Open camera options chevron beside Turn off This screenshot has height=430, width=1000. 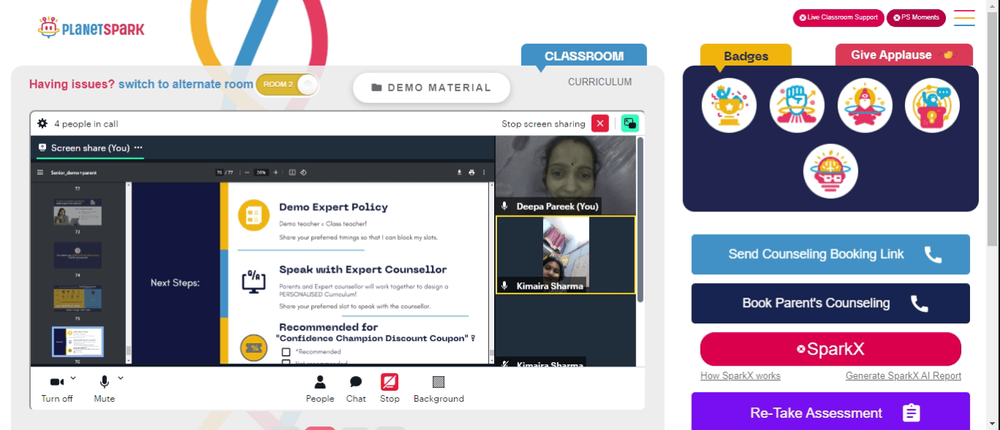pyautogui.click(x=73, y=378)
